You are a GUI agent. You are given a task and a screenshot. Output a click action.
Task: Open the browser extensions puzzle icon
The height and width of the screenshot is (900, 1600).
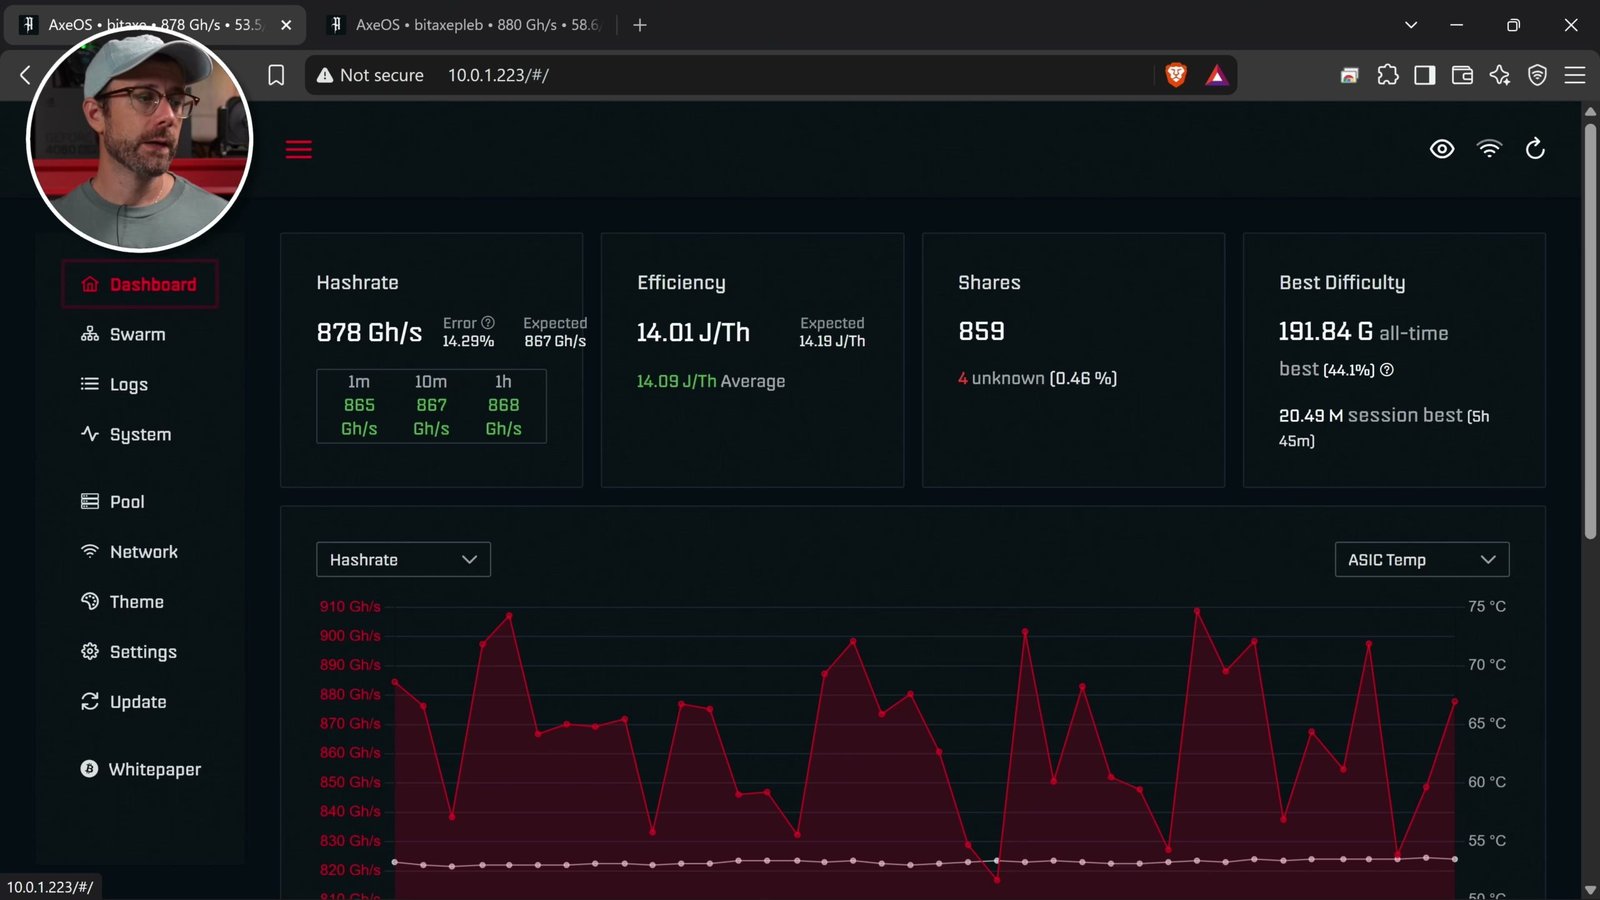(x=1388, y=75)
